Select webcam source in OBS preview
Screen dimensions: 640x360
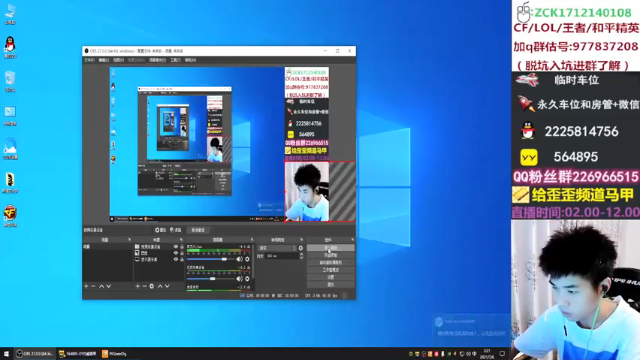pos(307,191)
